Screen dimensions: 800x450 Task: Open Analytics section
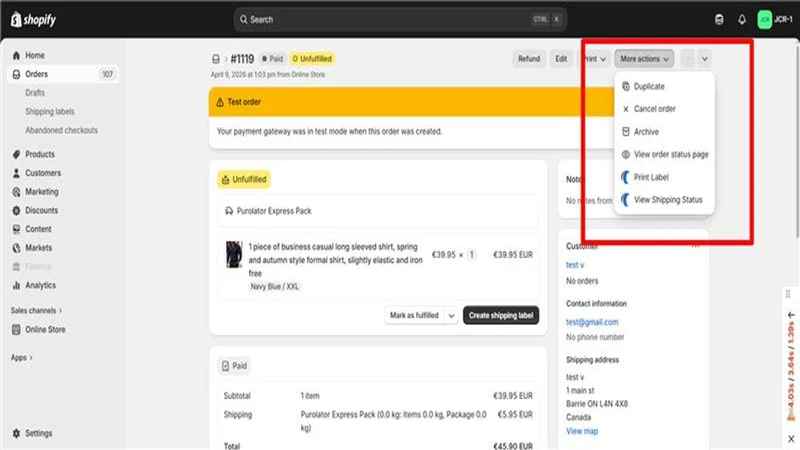pos(40,285)
